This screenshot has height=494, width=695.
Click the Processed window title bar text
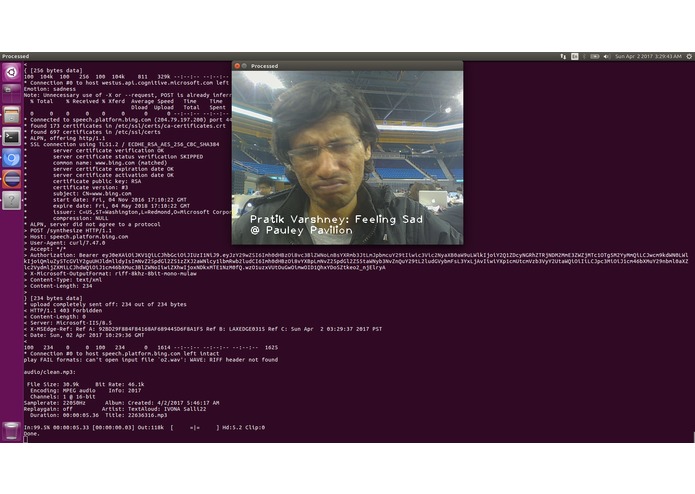265,66
